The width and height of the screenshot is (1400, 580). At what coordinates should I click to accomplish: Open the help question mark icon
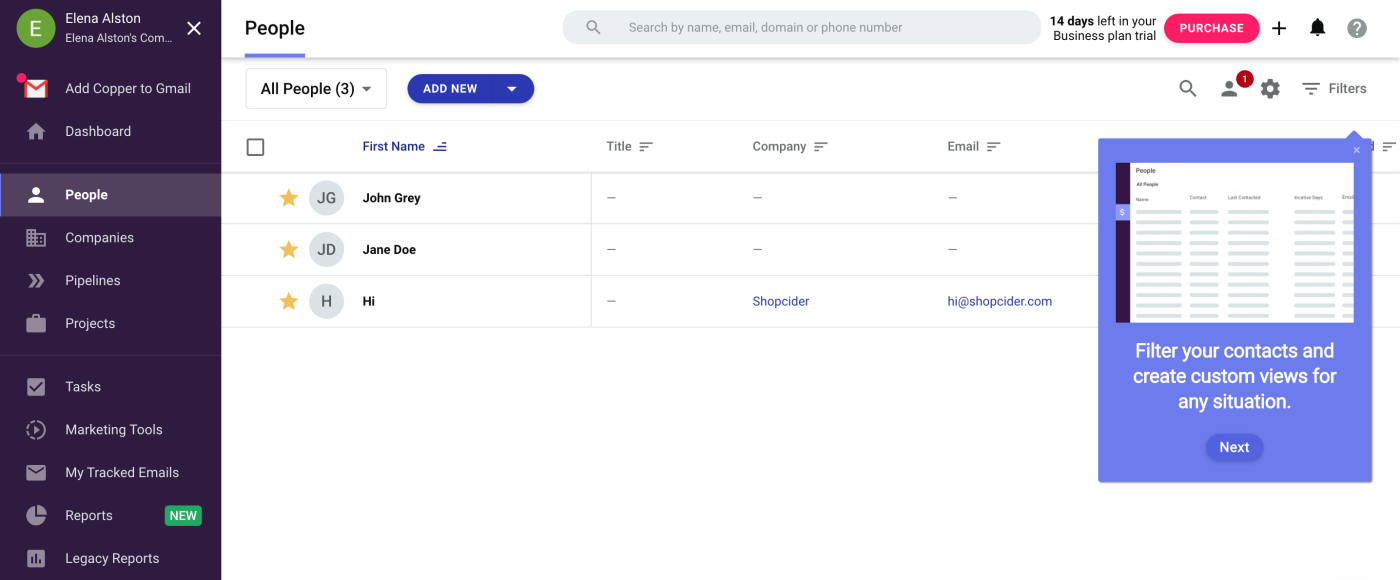click(1357, 28)
